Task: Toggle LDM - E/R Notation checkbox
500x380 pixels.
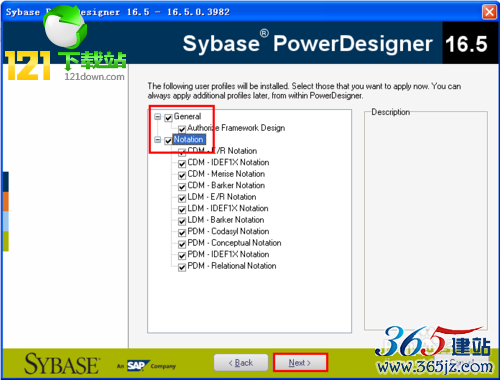Action: (182, 198)
